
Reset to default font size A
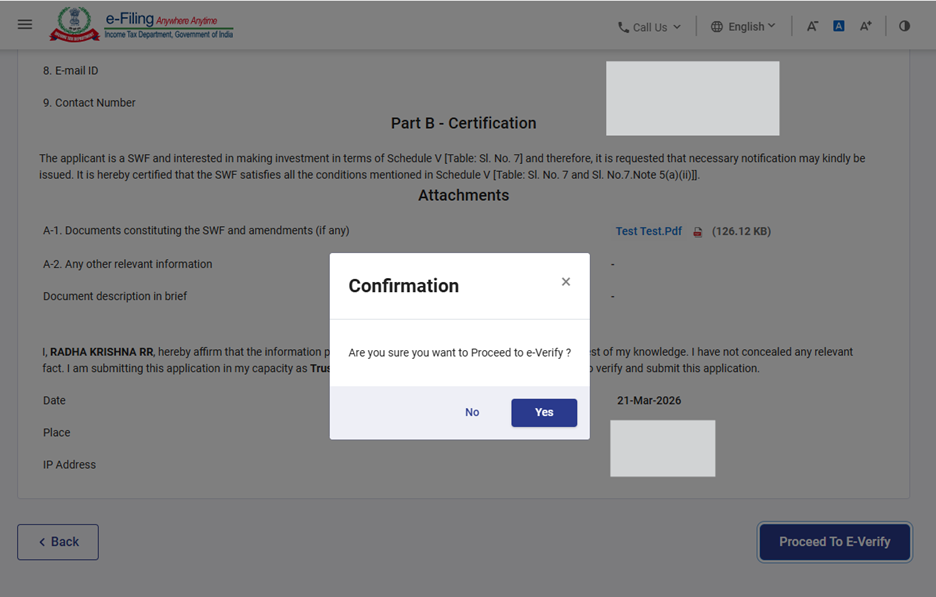[839, 26]
